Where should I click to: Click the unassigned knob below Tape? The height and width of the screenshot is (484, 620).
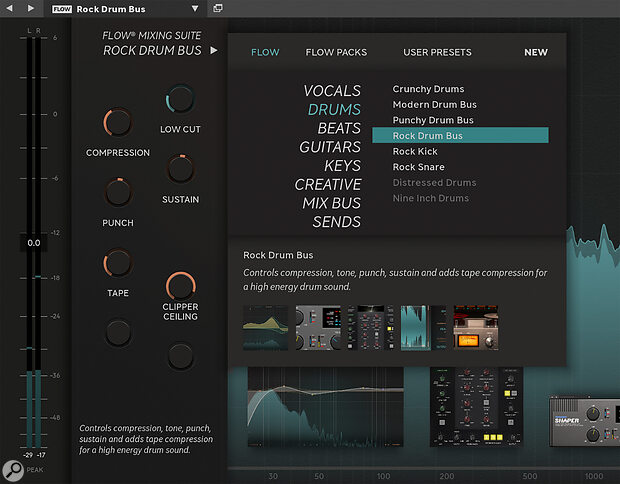(118, 333)
